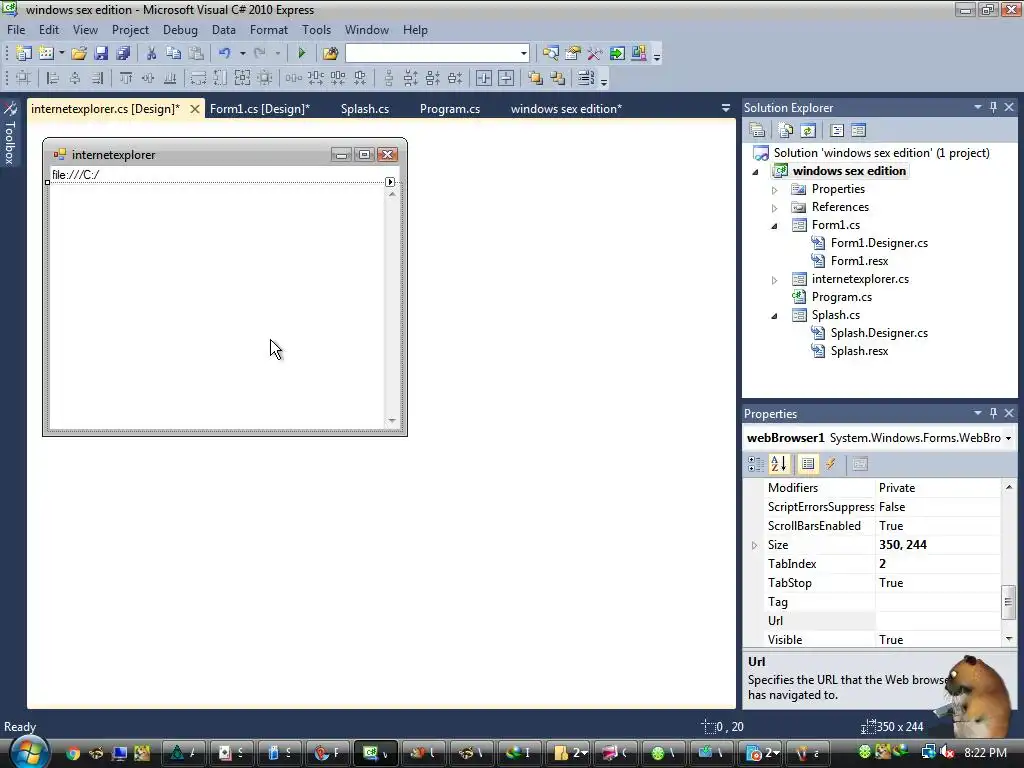This screenshot has width=1024, height=768.
Task: Click the Align to Grid layout icon
Action: (24, 78)
